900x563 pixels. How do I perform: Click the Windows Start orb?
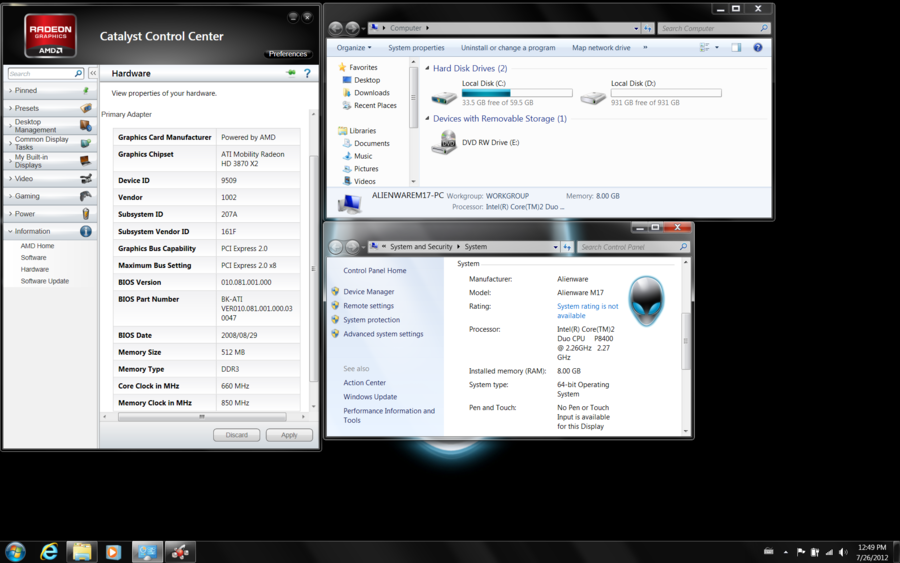tap(15, 552)
